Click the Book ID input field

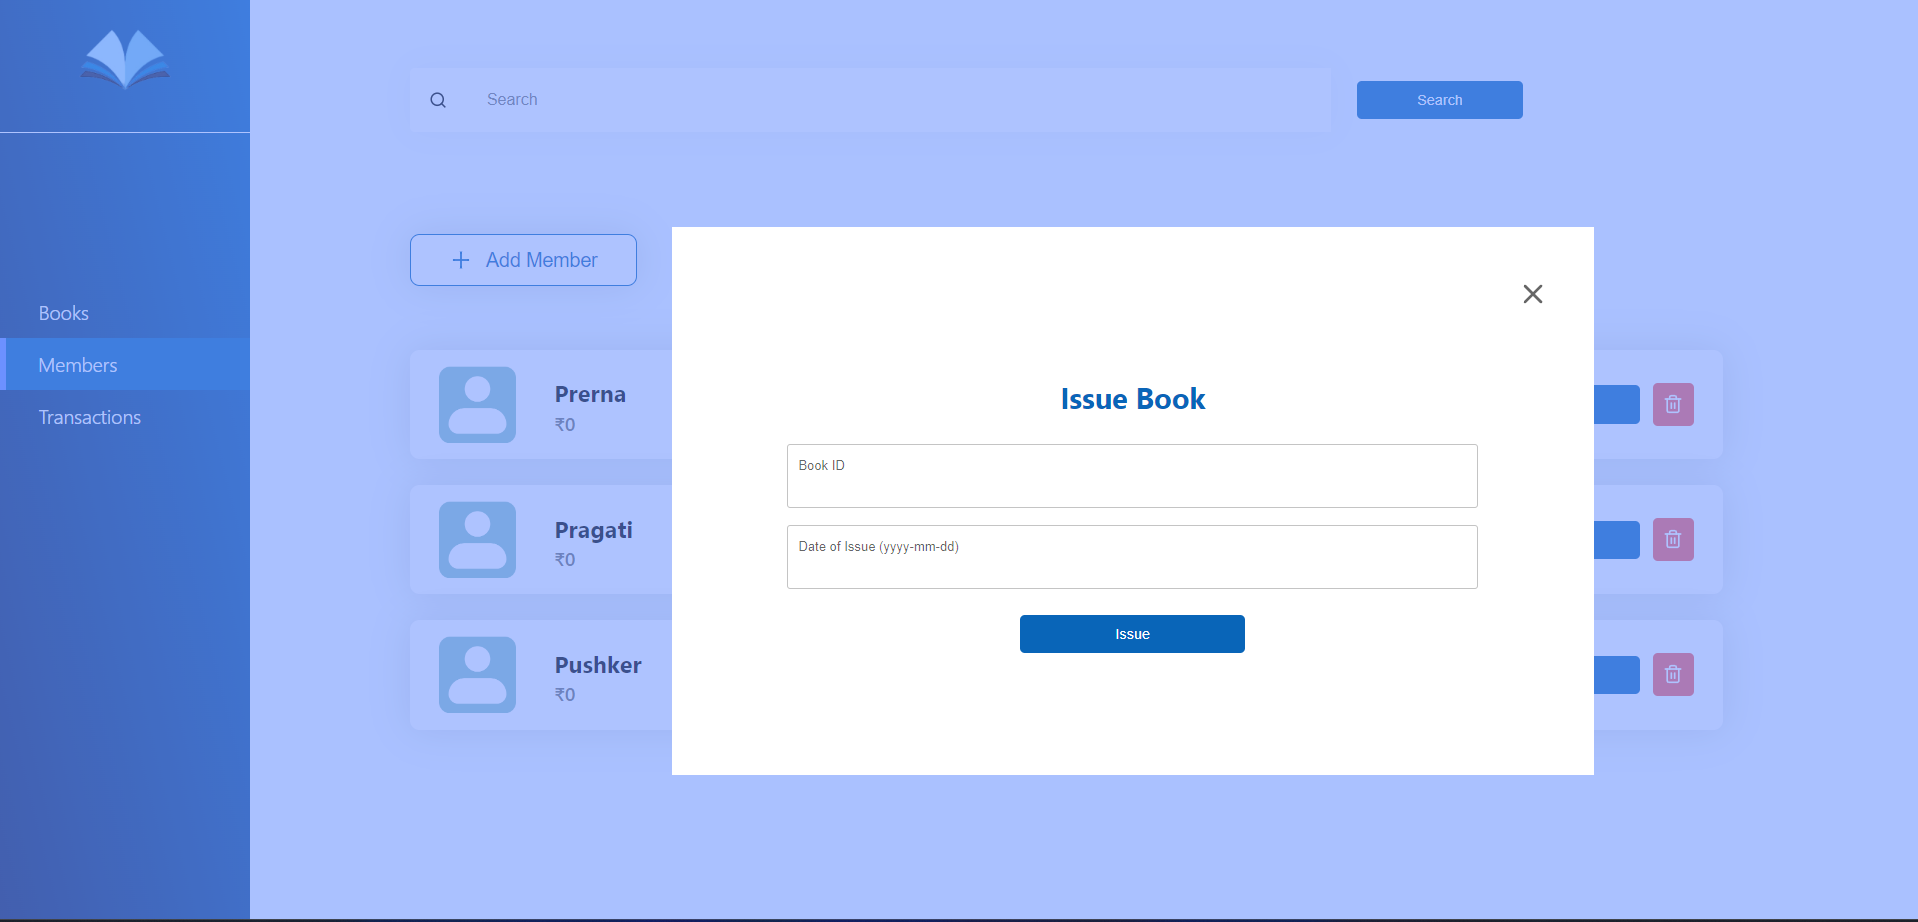click(1131, 475)
